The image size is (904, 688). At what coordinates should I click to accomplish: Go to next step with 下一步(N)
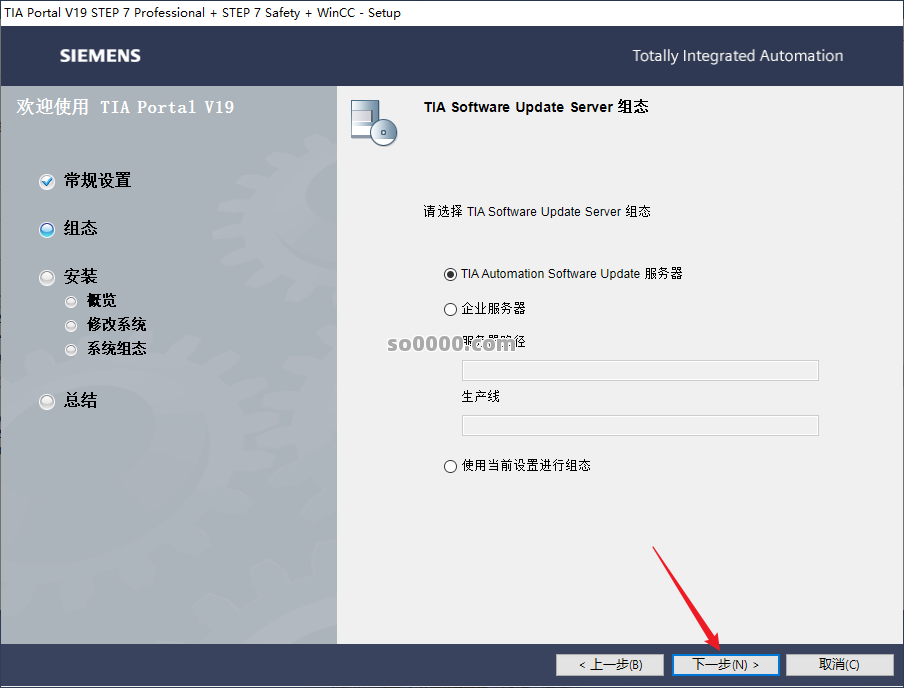point(725,664)
